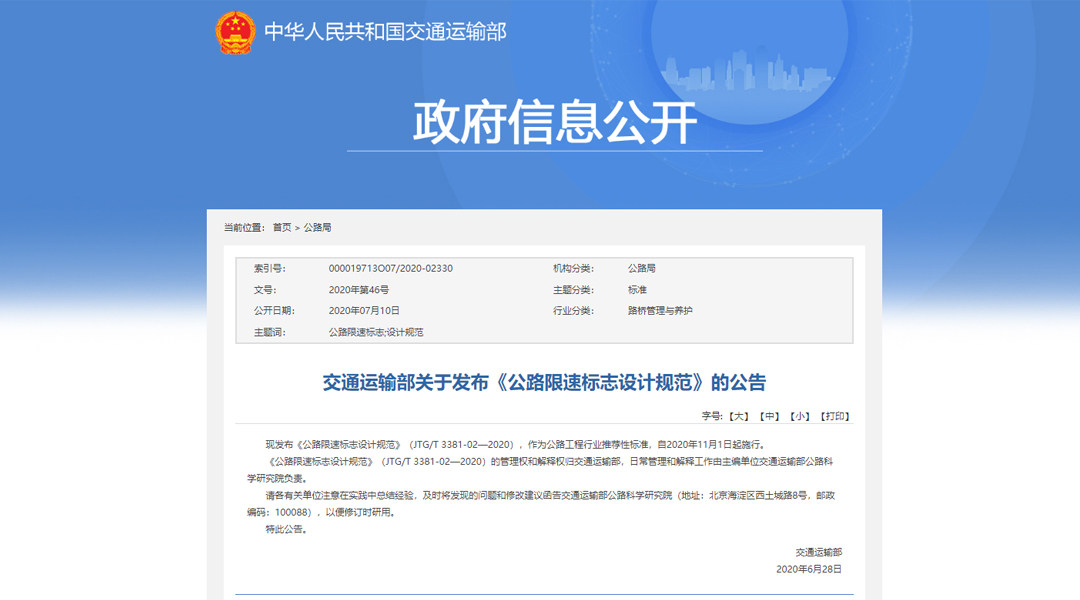Viewport: 1080px width, 600px height.
Task: Open 公路局 in the breadcrumb path
Action: [317, 228]
